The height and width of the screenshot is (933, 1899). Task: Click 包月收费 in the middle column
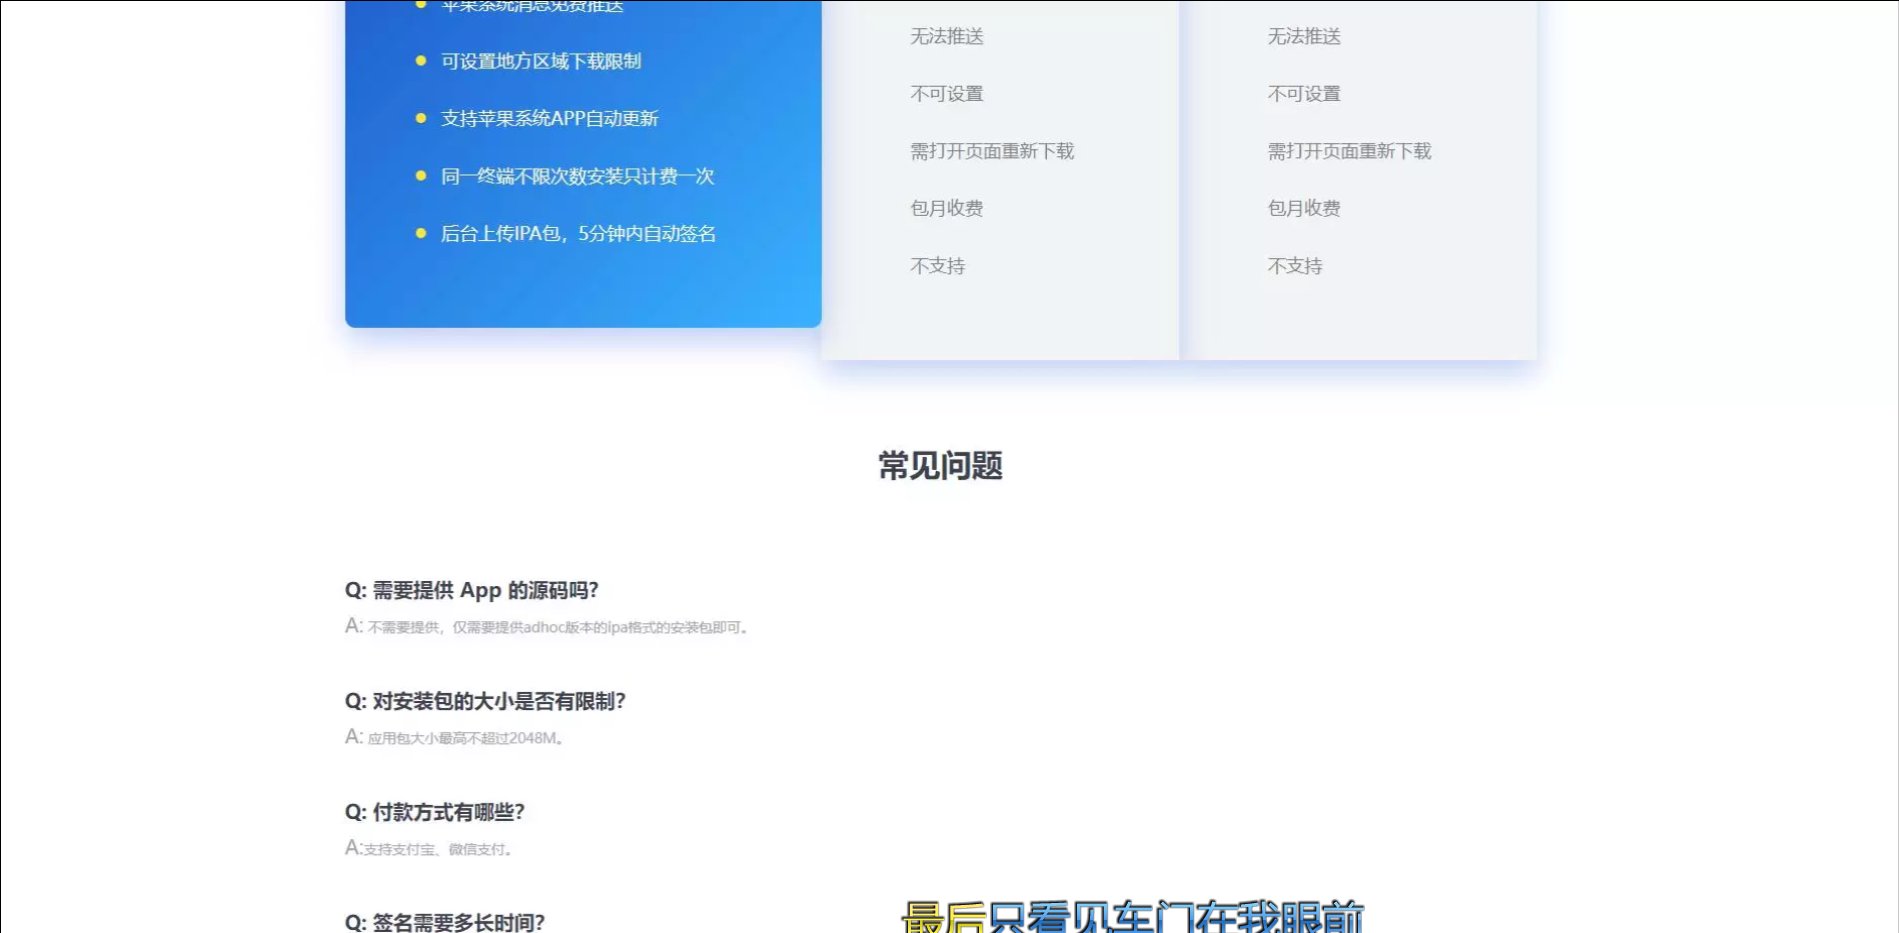pos(946,208)
